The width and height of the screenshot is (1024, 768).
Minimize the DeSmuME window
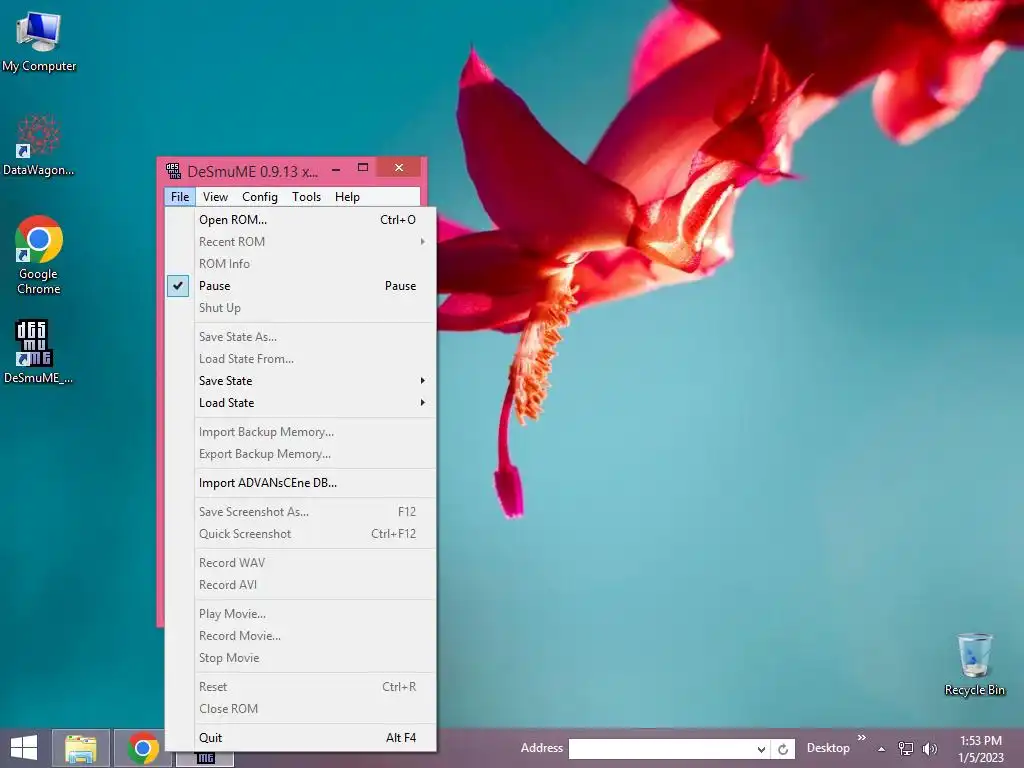336,169
